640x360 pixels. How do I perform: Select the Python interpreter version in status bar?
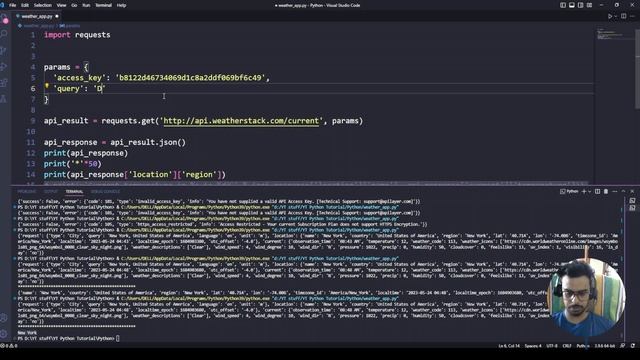click(x=605, y=346)
